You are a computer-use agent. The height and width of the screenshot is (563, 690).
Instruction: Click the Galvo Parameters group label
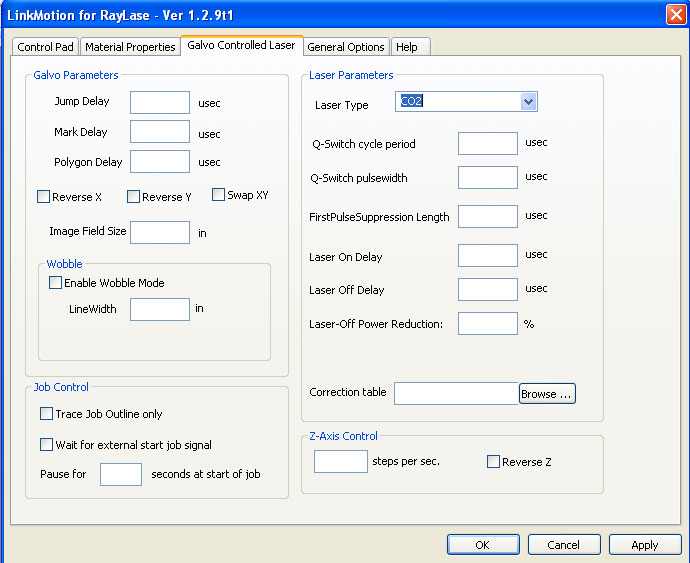(x=76, y=75)
